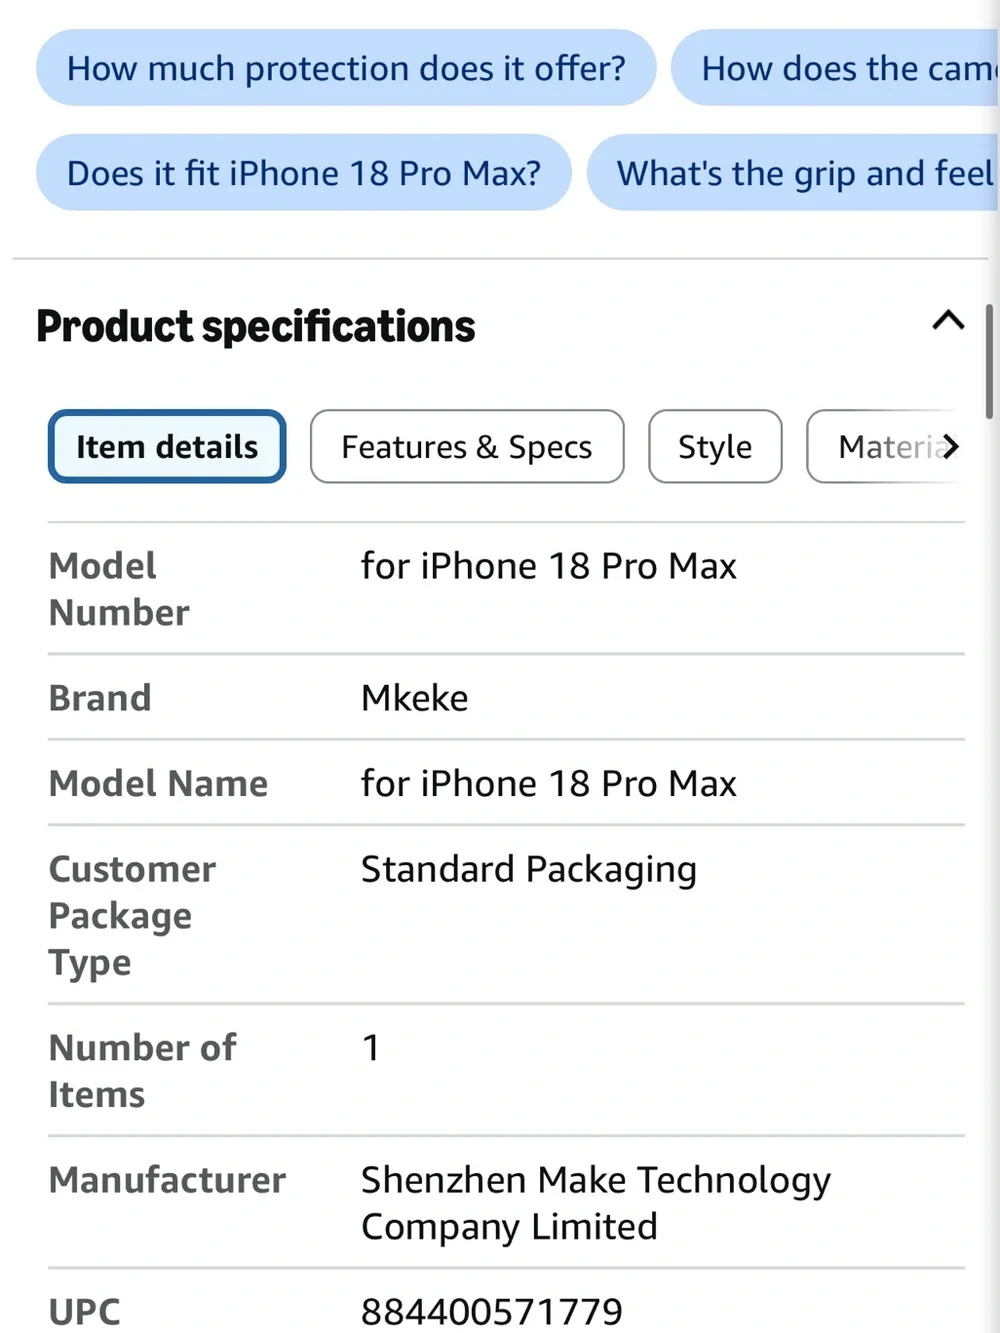Click right arrow to reveal more tabs
The image size is (1000, 1333).
tap(950, 446)
